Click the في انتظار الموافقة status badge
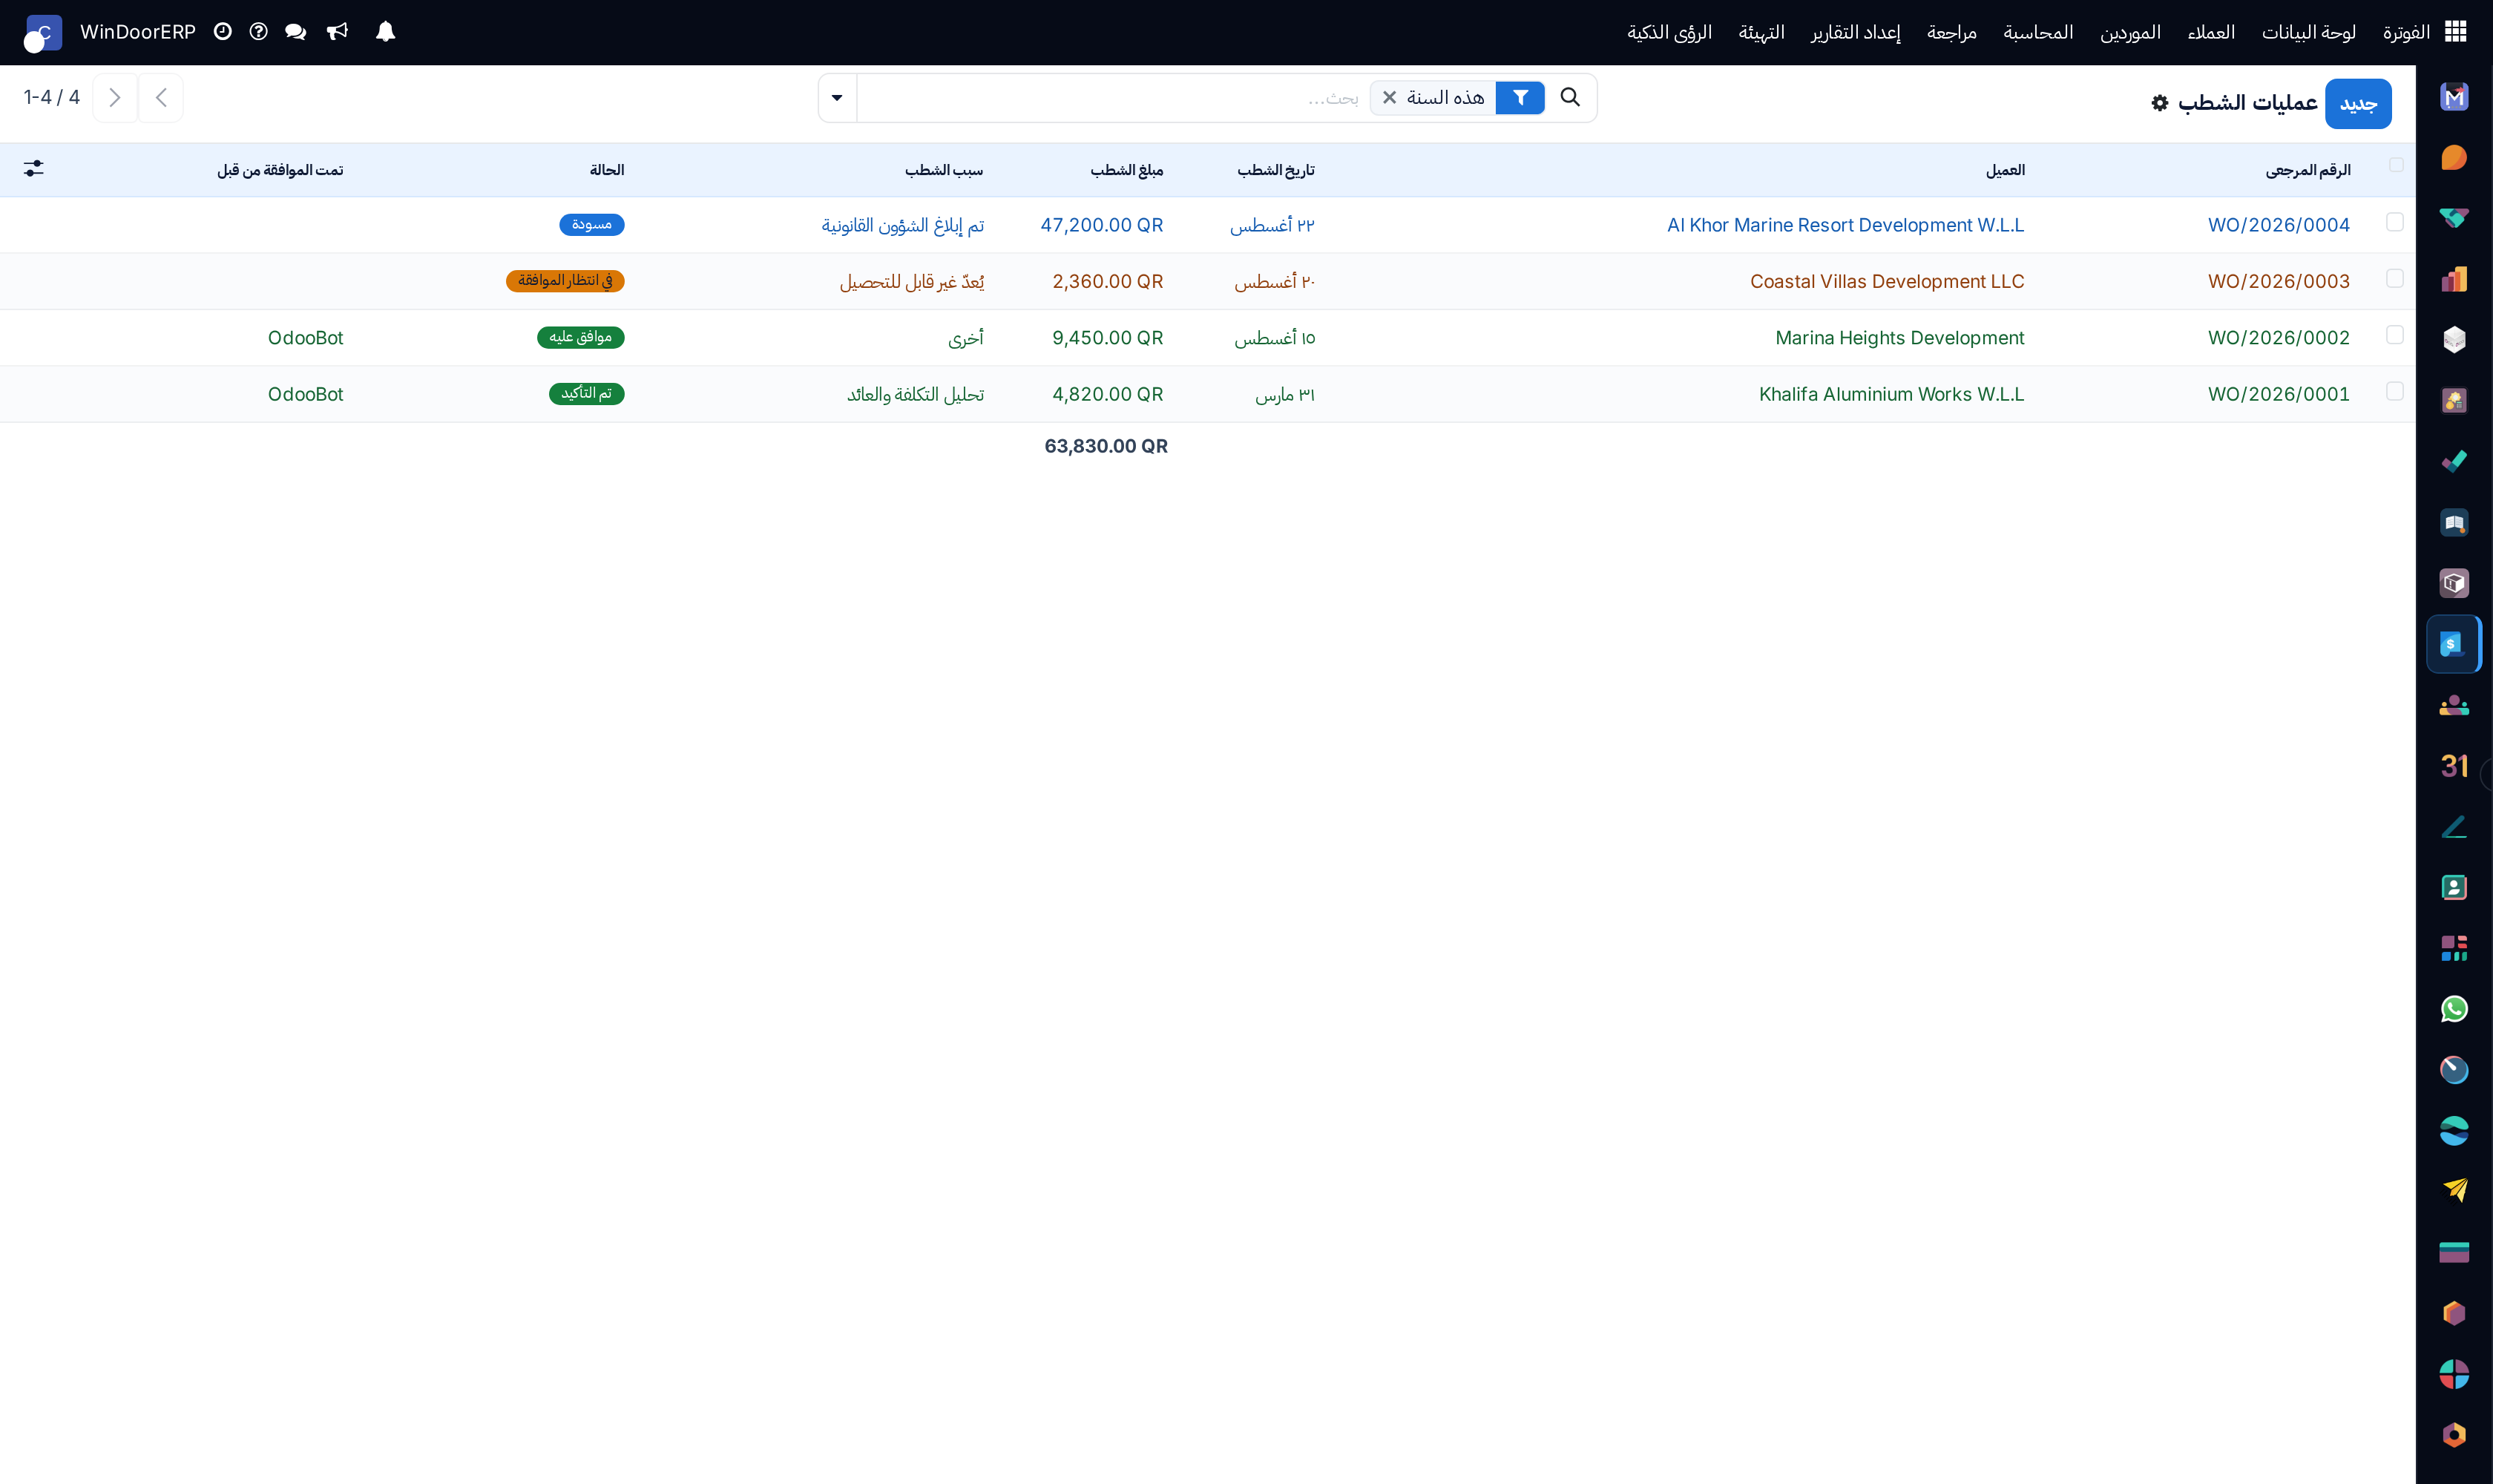 565,281
